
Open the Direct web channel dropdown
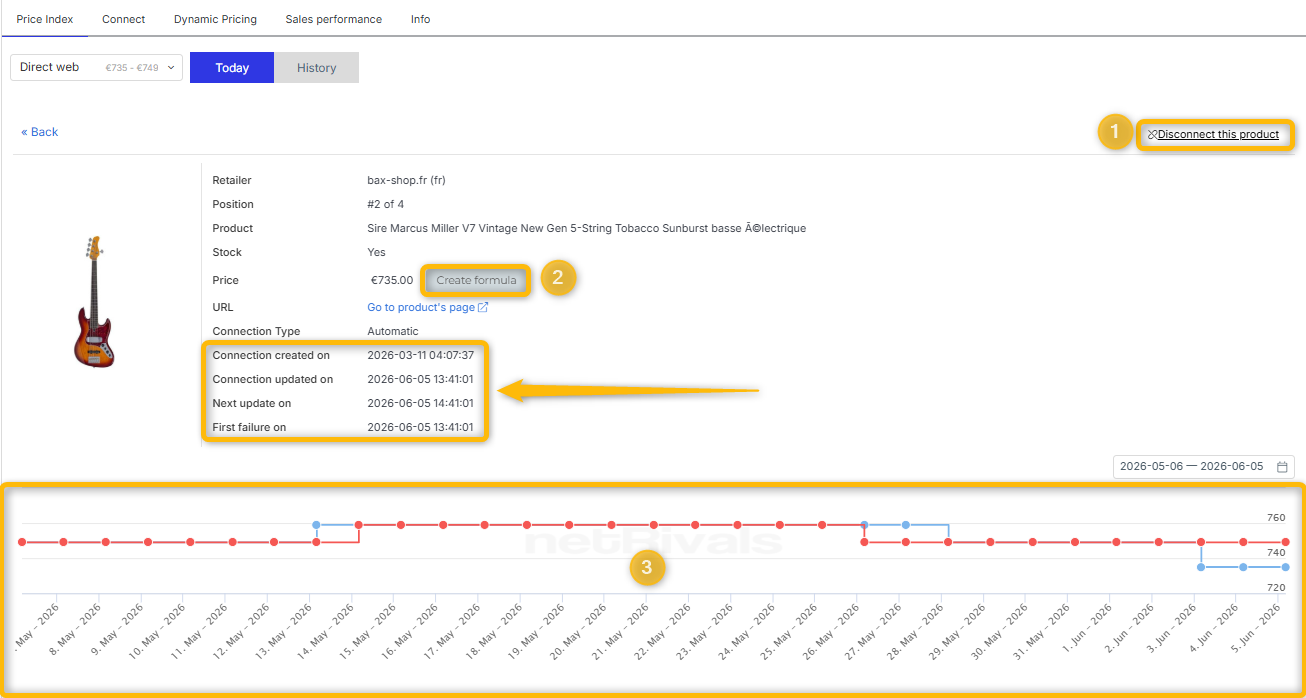[x=96, y=68]
